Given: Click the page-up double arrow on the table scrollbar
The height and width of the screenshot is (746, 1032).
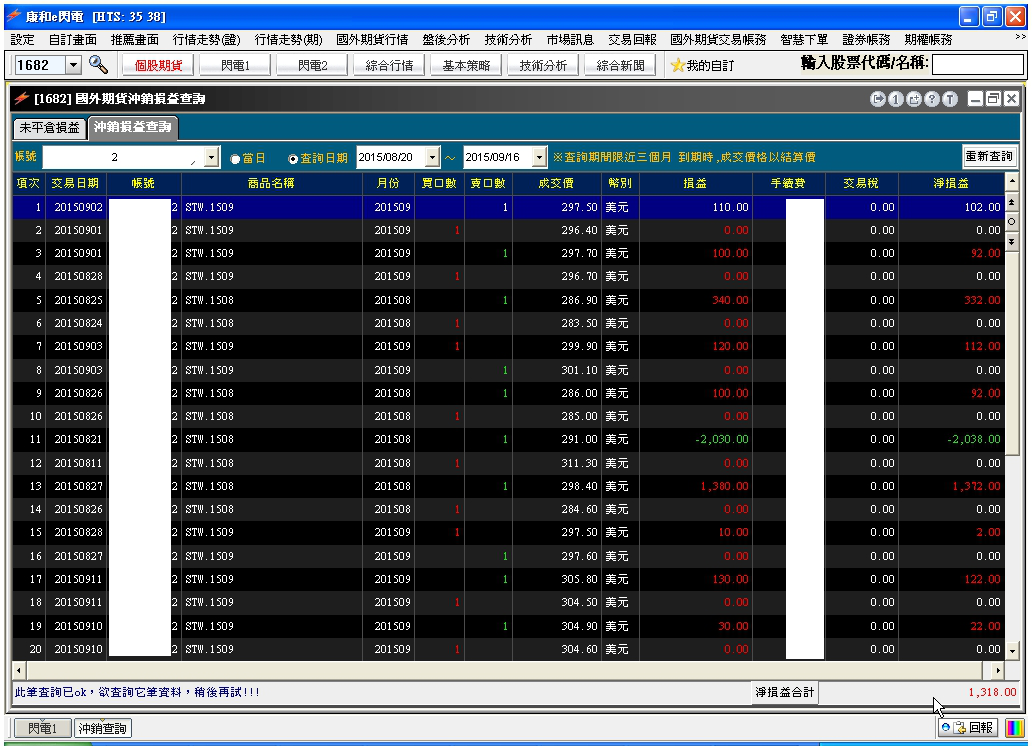Looking at the screenshot, I should pyautogui.click(x=1012, y=201).
